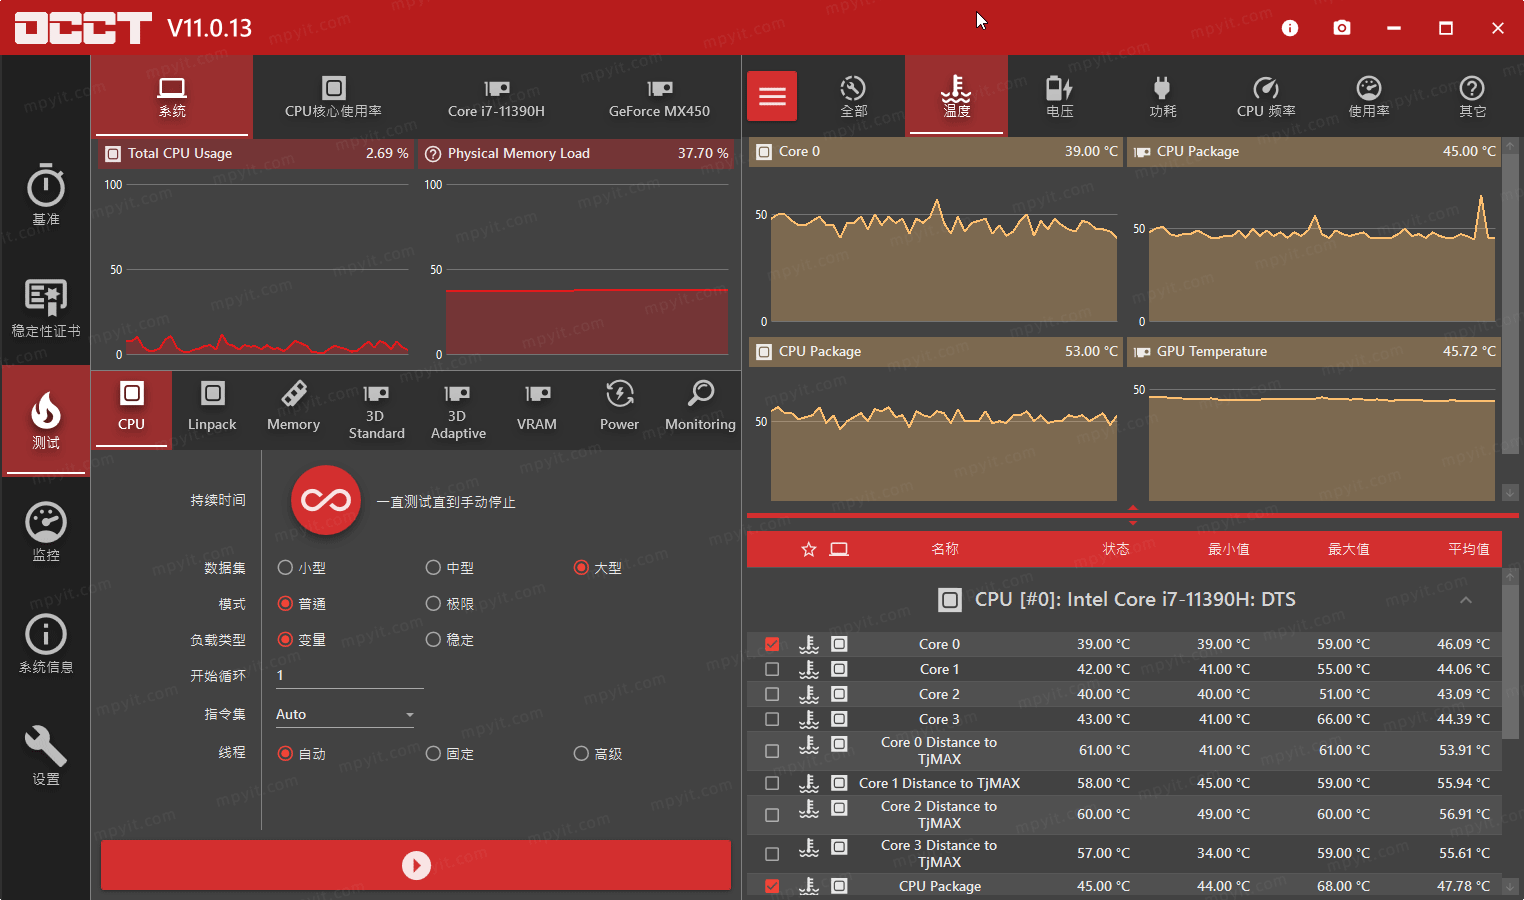Screen dimensions: 1524x900
Task: Select the CPU frequency speedometer icon
Action: (x=1265, y=96)
